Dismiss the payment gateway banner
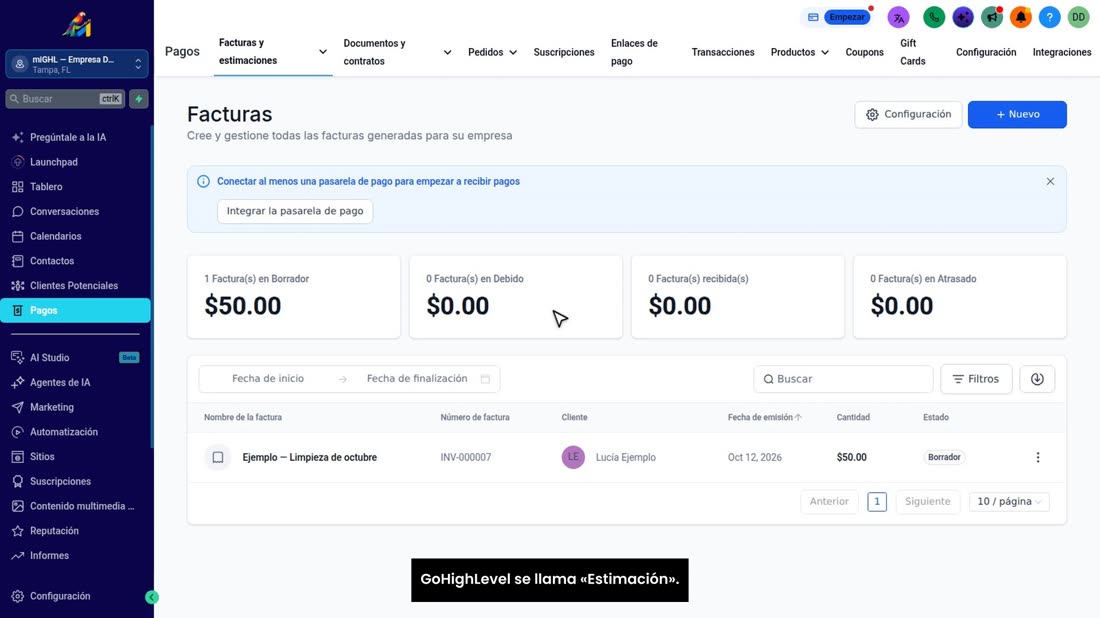 click(1050, 181)
